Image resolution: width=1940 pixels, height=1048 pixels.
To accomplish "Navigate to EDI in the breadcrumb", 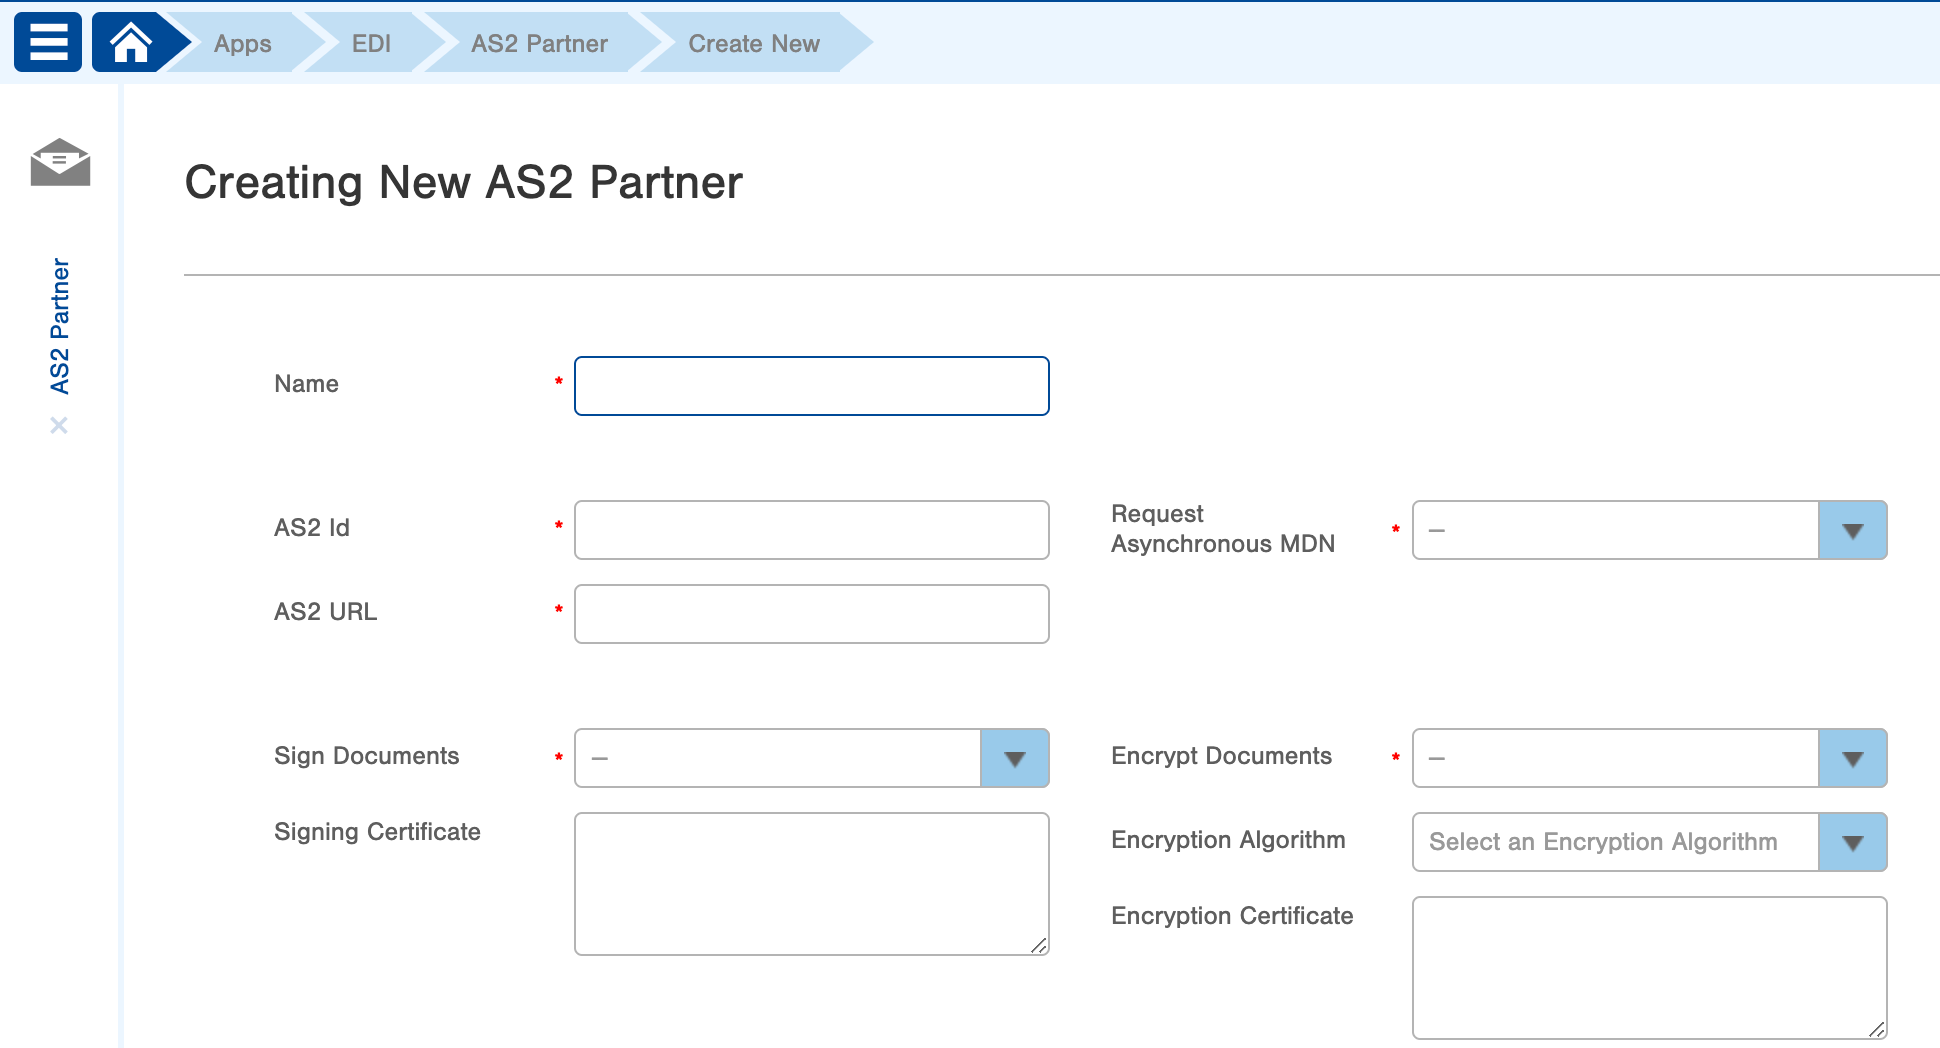I will [x=370, y=43].
